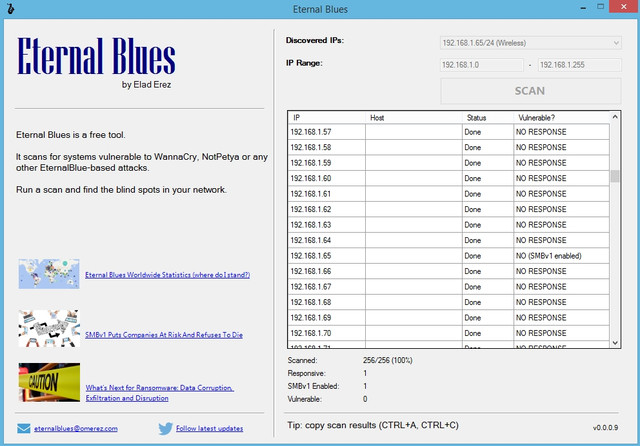This screenshot has width=640, height=446.
Task: Open Eternal Blues Worldwide Statistics link
Action: (x=167, y=275)
